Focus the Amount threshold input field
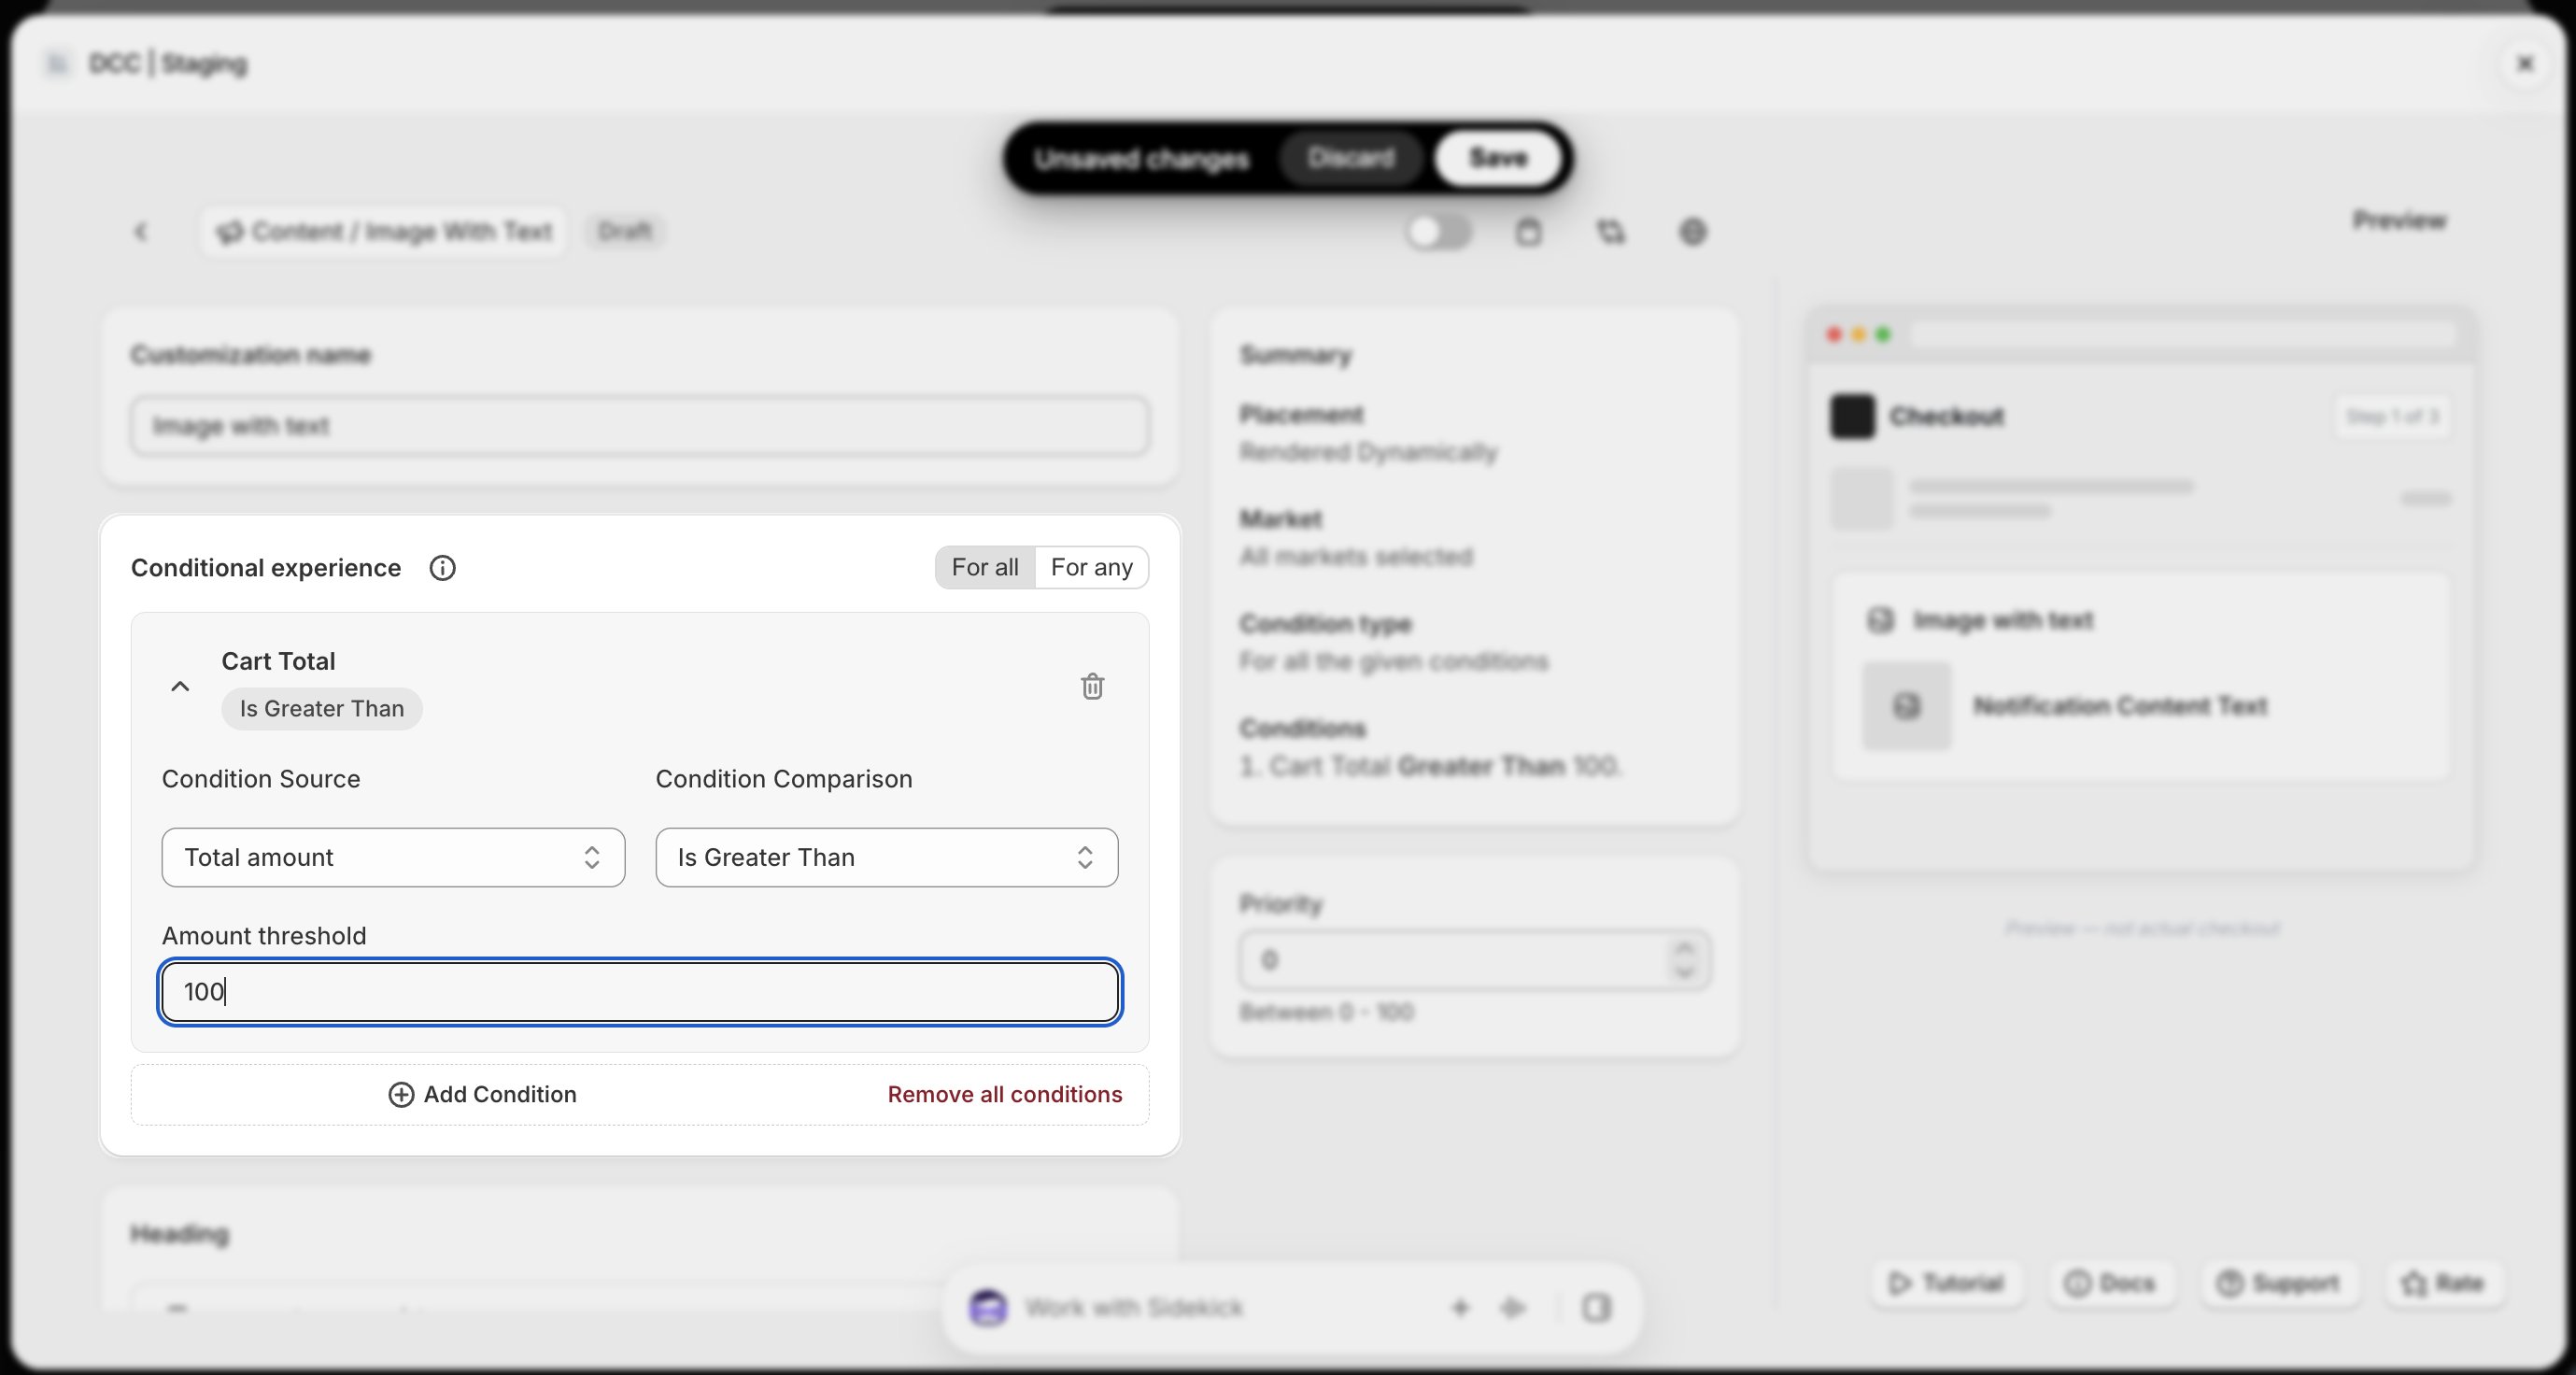 [640, 992]
